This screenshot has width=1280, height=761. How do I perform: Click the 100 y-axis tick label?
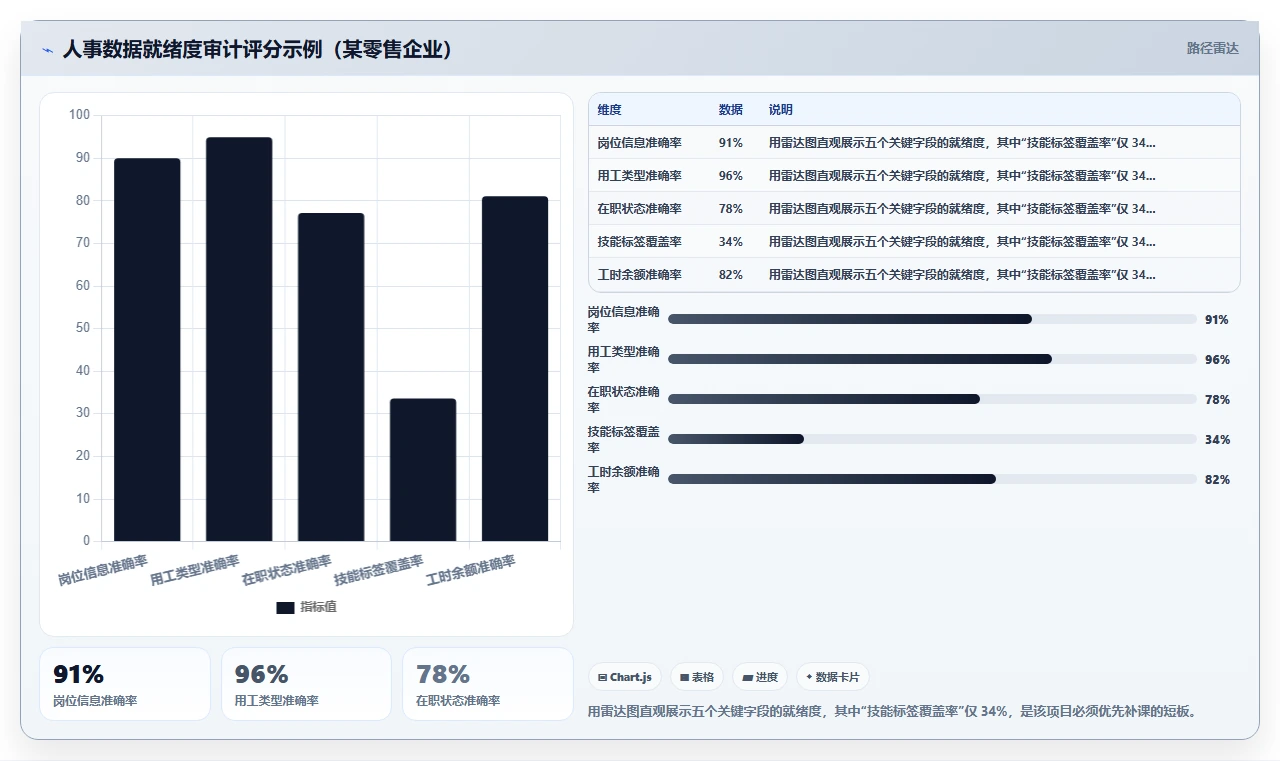click(79, 115)
